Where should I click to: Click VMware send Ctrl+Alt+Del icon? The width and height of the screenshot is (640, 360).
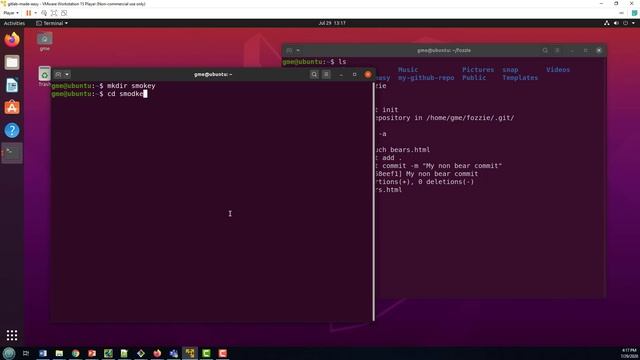pos(44,13)
